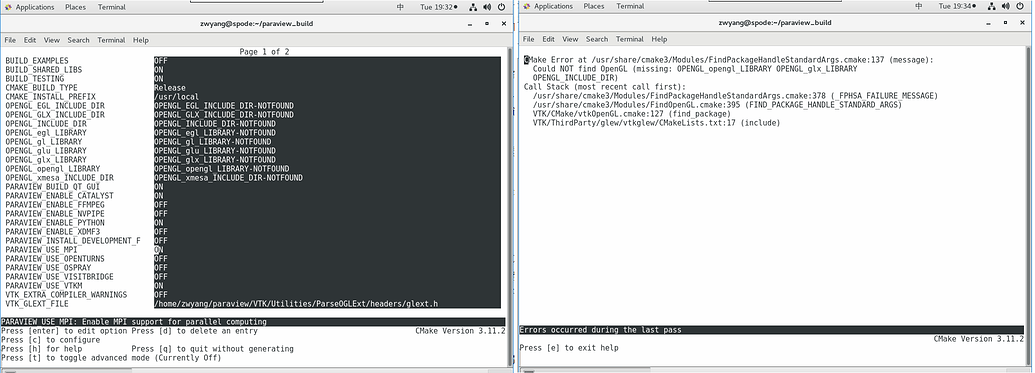Open Search menu in CMake Error window
Screen dimensions: 1035x373
pyautogui.click(x=597, y=40)
